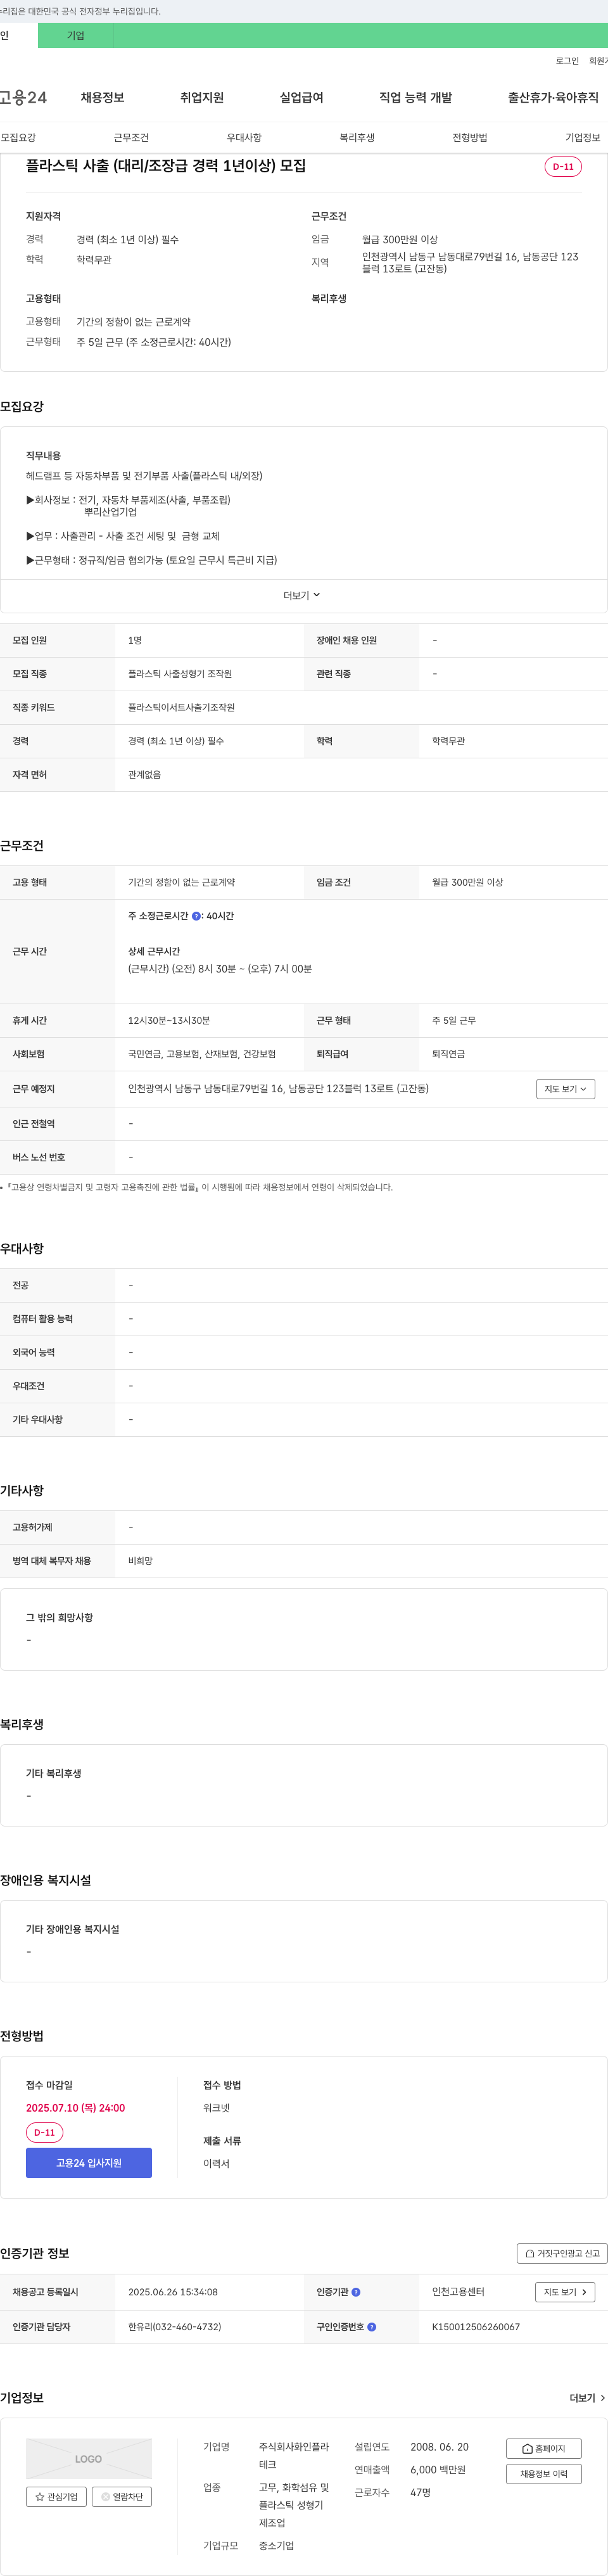Open 기업정보 더보기 arrow link
Image resolution: width=608 pixels, height=2576 pixels.
587,2398
